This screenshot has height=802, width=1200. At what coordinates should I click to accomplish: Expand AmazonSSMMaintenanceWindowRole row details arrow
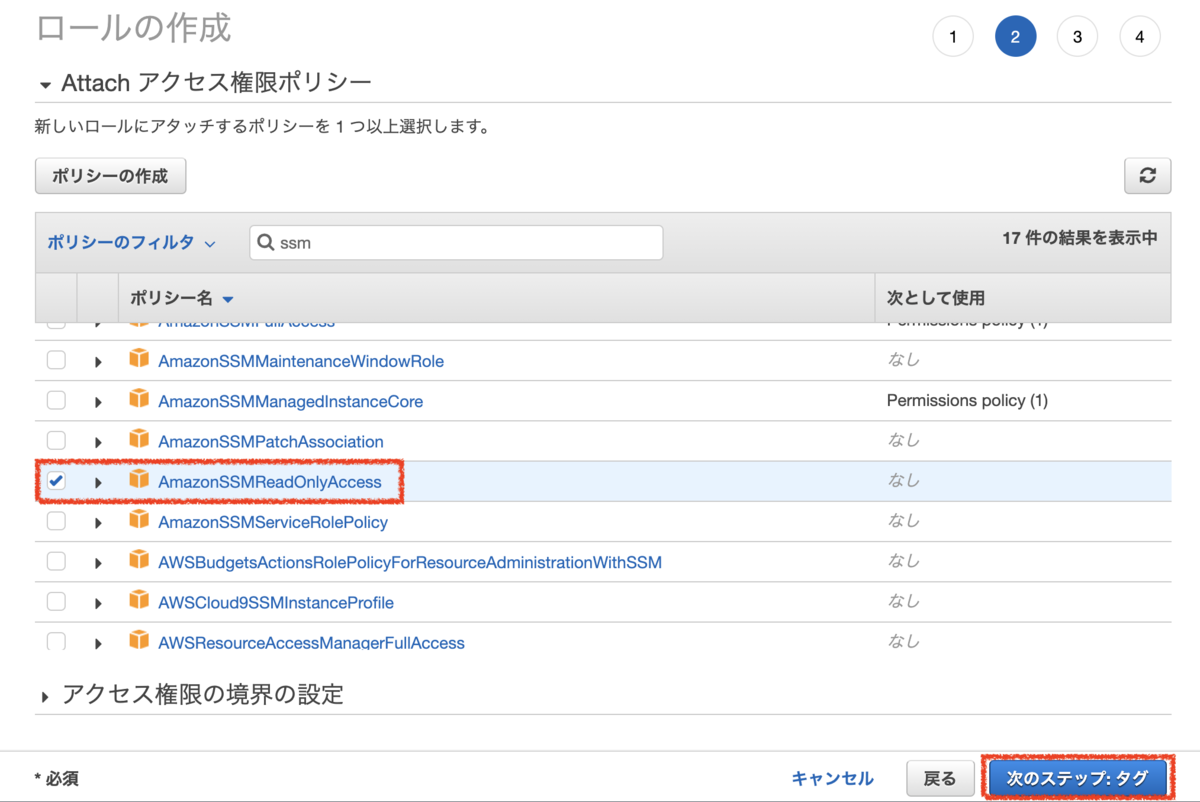(x=98, y=362)
